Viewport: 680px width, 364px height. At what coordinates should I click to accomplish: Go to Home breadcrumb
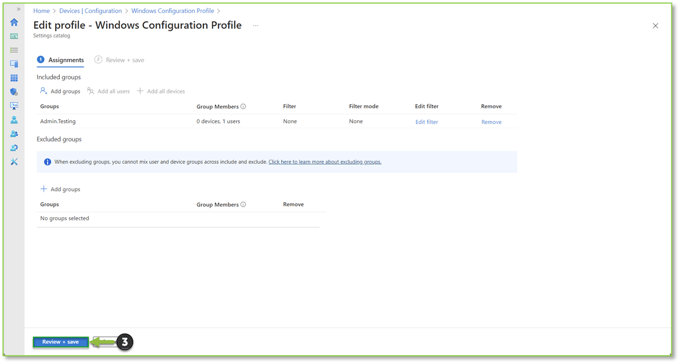point(41,11)
